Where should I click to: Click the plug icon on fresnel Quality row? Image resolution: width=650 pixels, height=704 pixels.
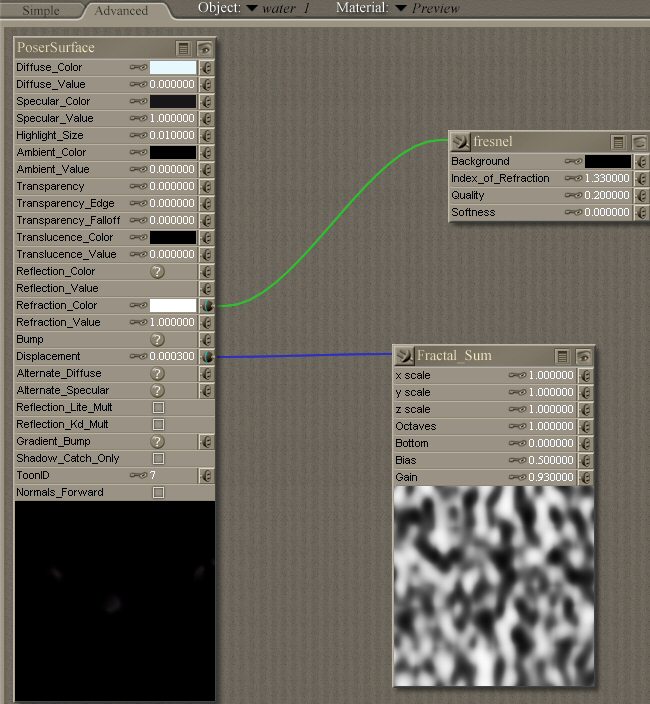(x=642, y=196)
